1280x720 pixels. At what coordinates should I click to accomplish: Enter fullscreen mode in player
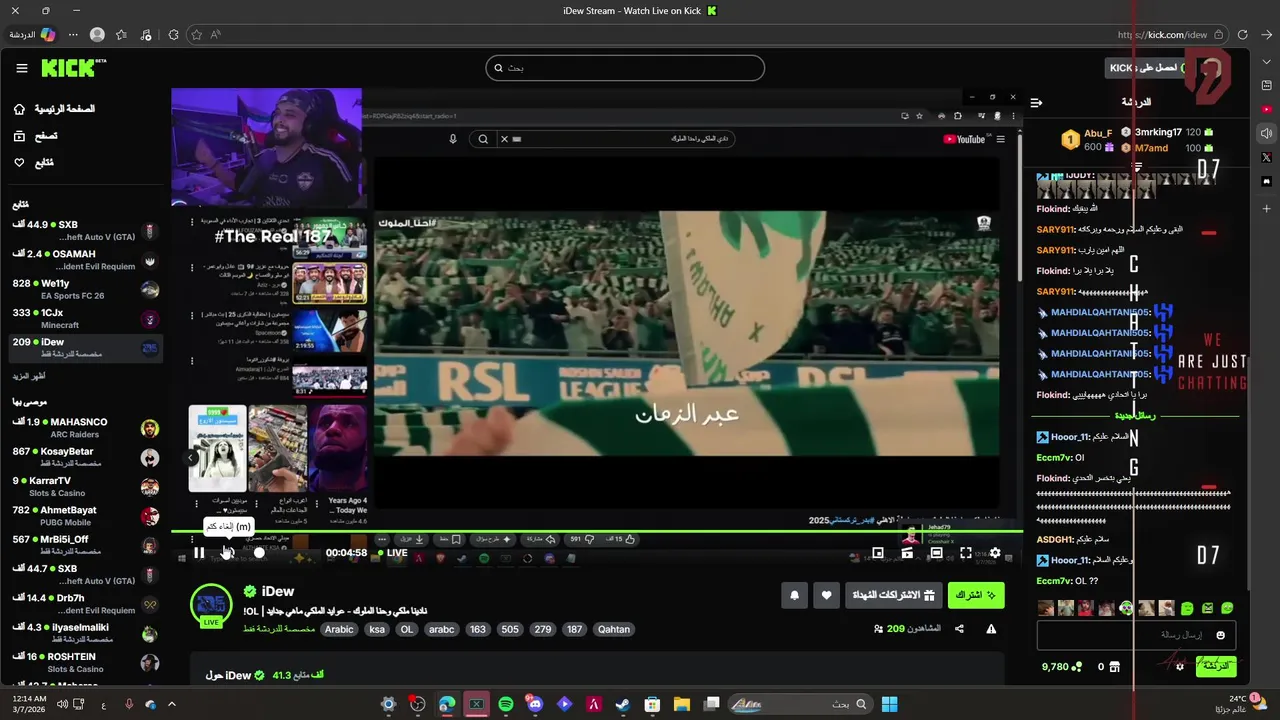pyautogui.click(x=965, y=553)
